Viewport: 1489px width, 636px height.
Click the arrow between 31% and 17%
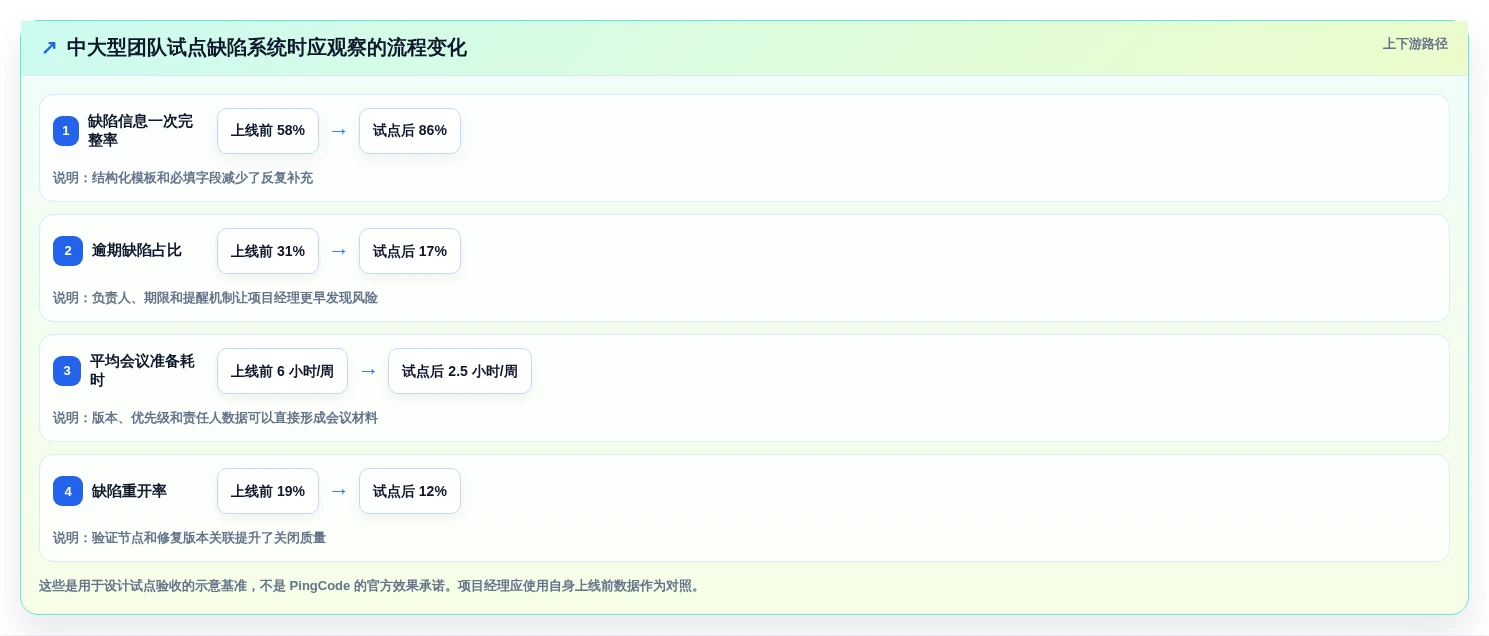coord(339,251)
